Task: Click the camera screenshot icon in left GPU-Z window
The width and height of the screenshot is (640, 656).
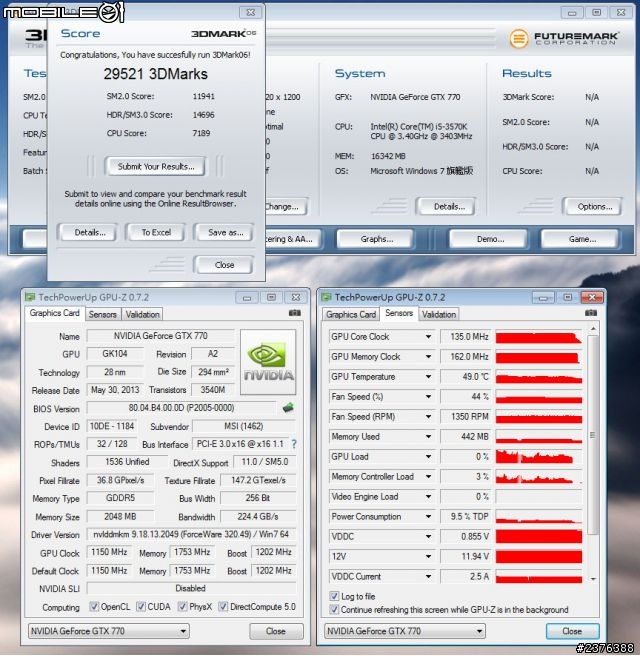Action: point(294,313)
